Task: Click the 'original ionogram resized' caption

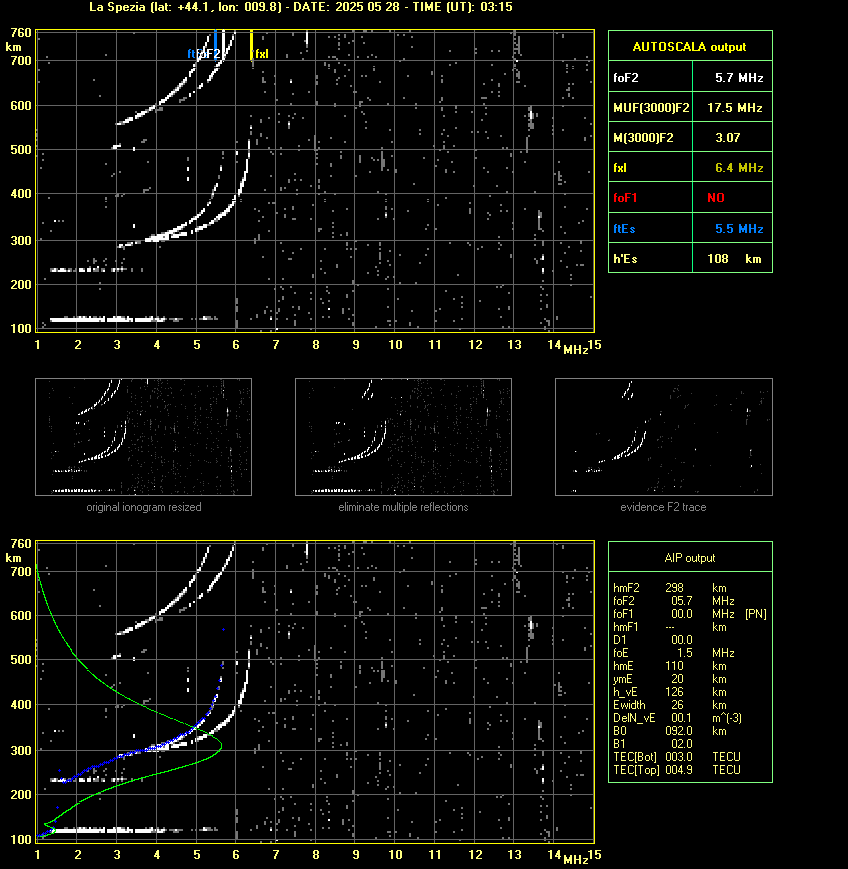Action: [x=144, y=507]
